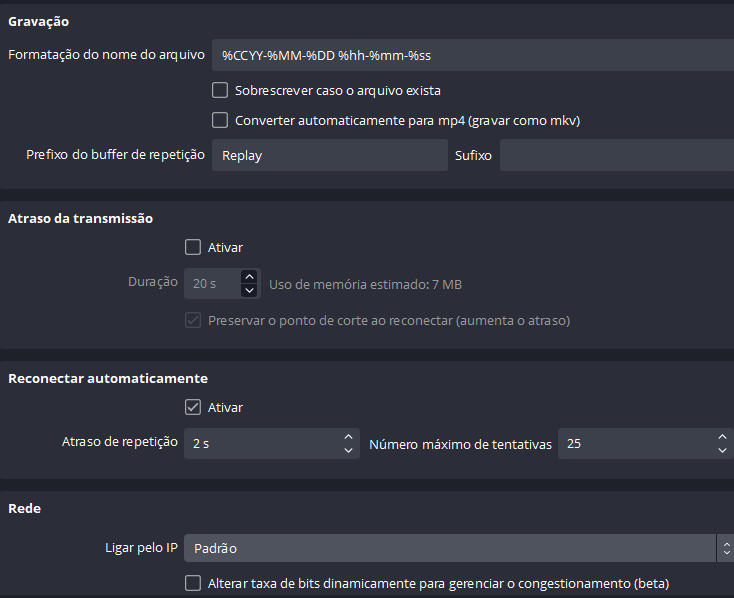Click the Formatação do nome do arquivo field

(473, 55)
